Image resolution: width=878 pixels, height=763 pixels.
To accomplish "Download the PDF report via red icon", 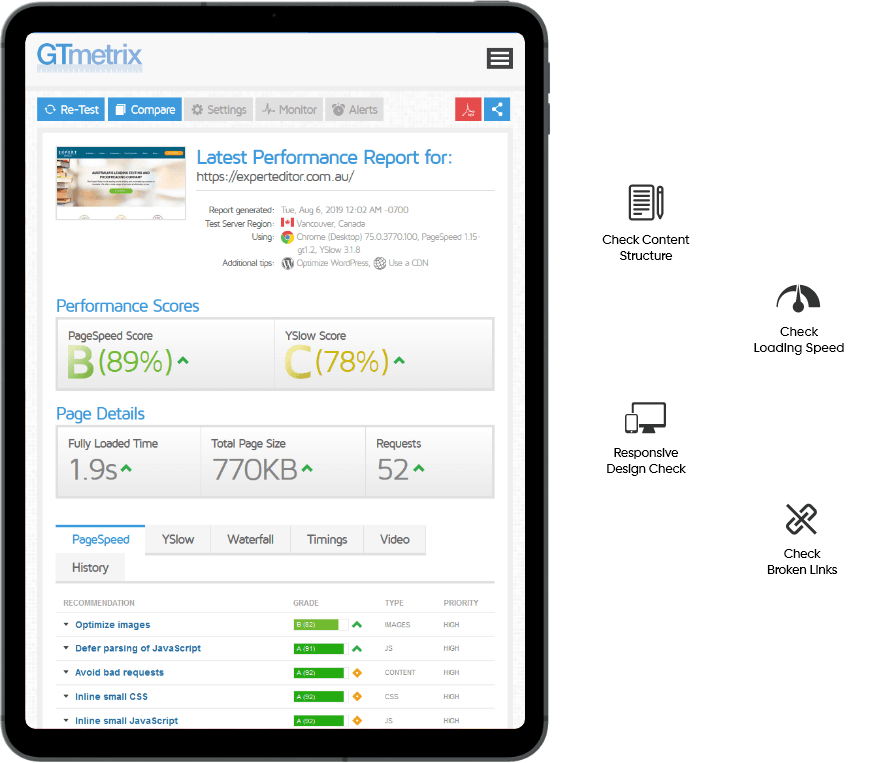I will (468, 110).
